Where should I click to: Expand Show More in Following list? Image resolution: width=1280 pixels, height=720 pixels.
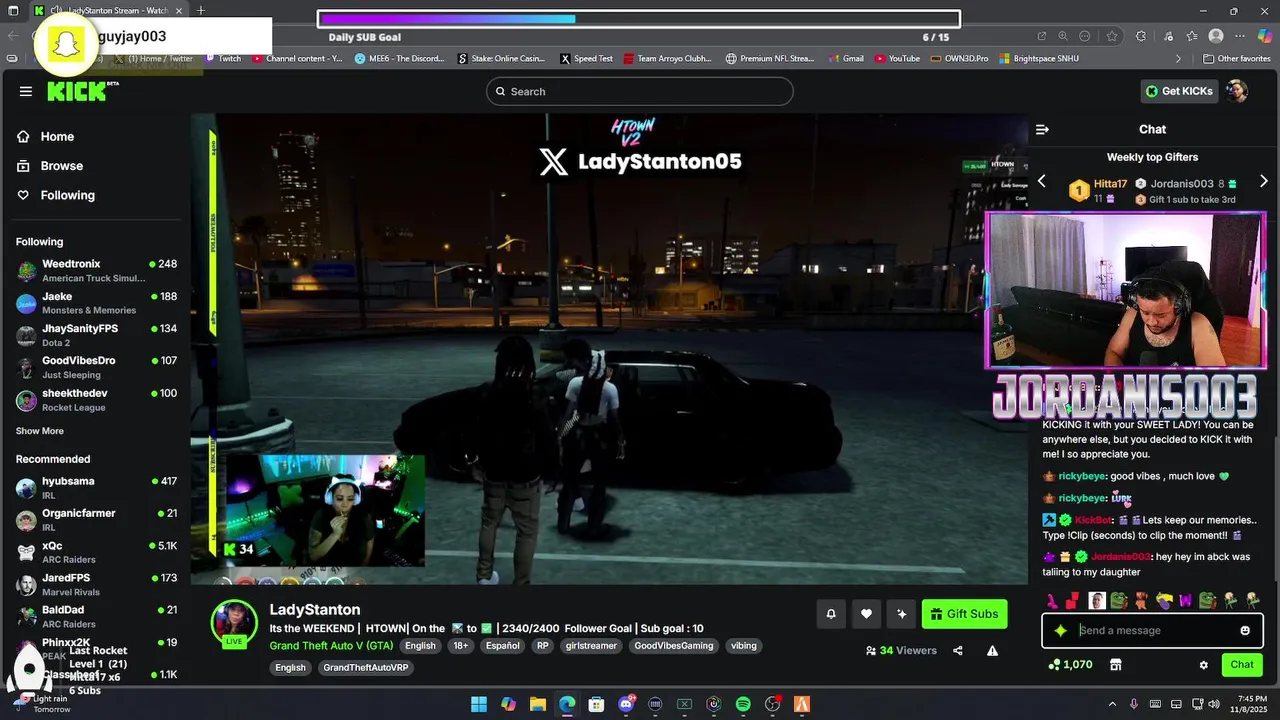pos(40,431)
